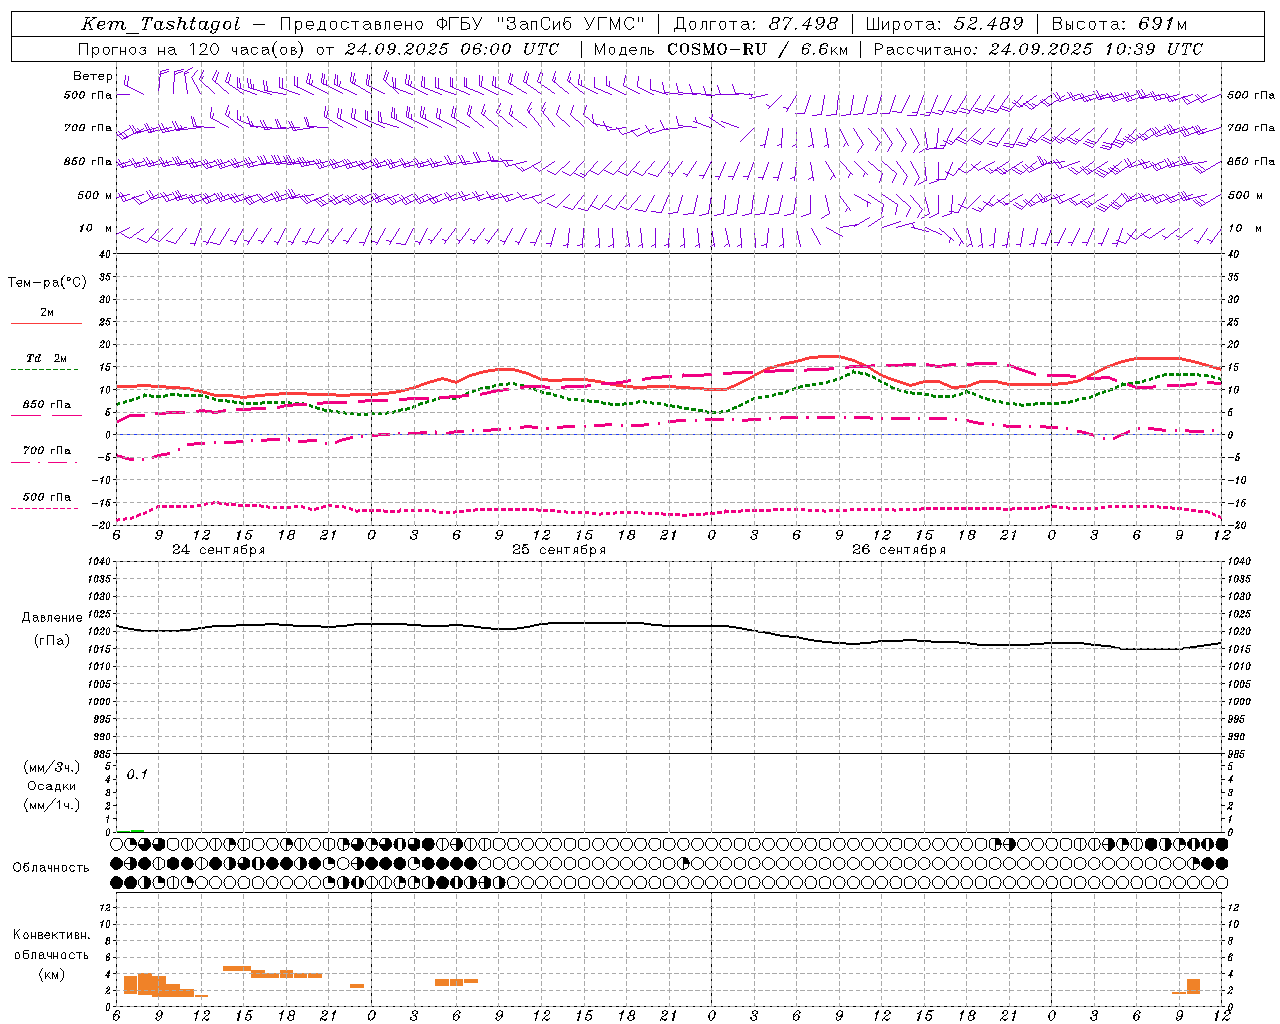1280x1024 pixels.
Task: Click the green dashed line sample under 'Td 2м'
Action: 46,370
